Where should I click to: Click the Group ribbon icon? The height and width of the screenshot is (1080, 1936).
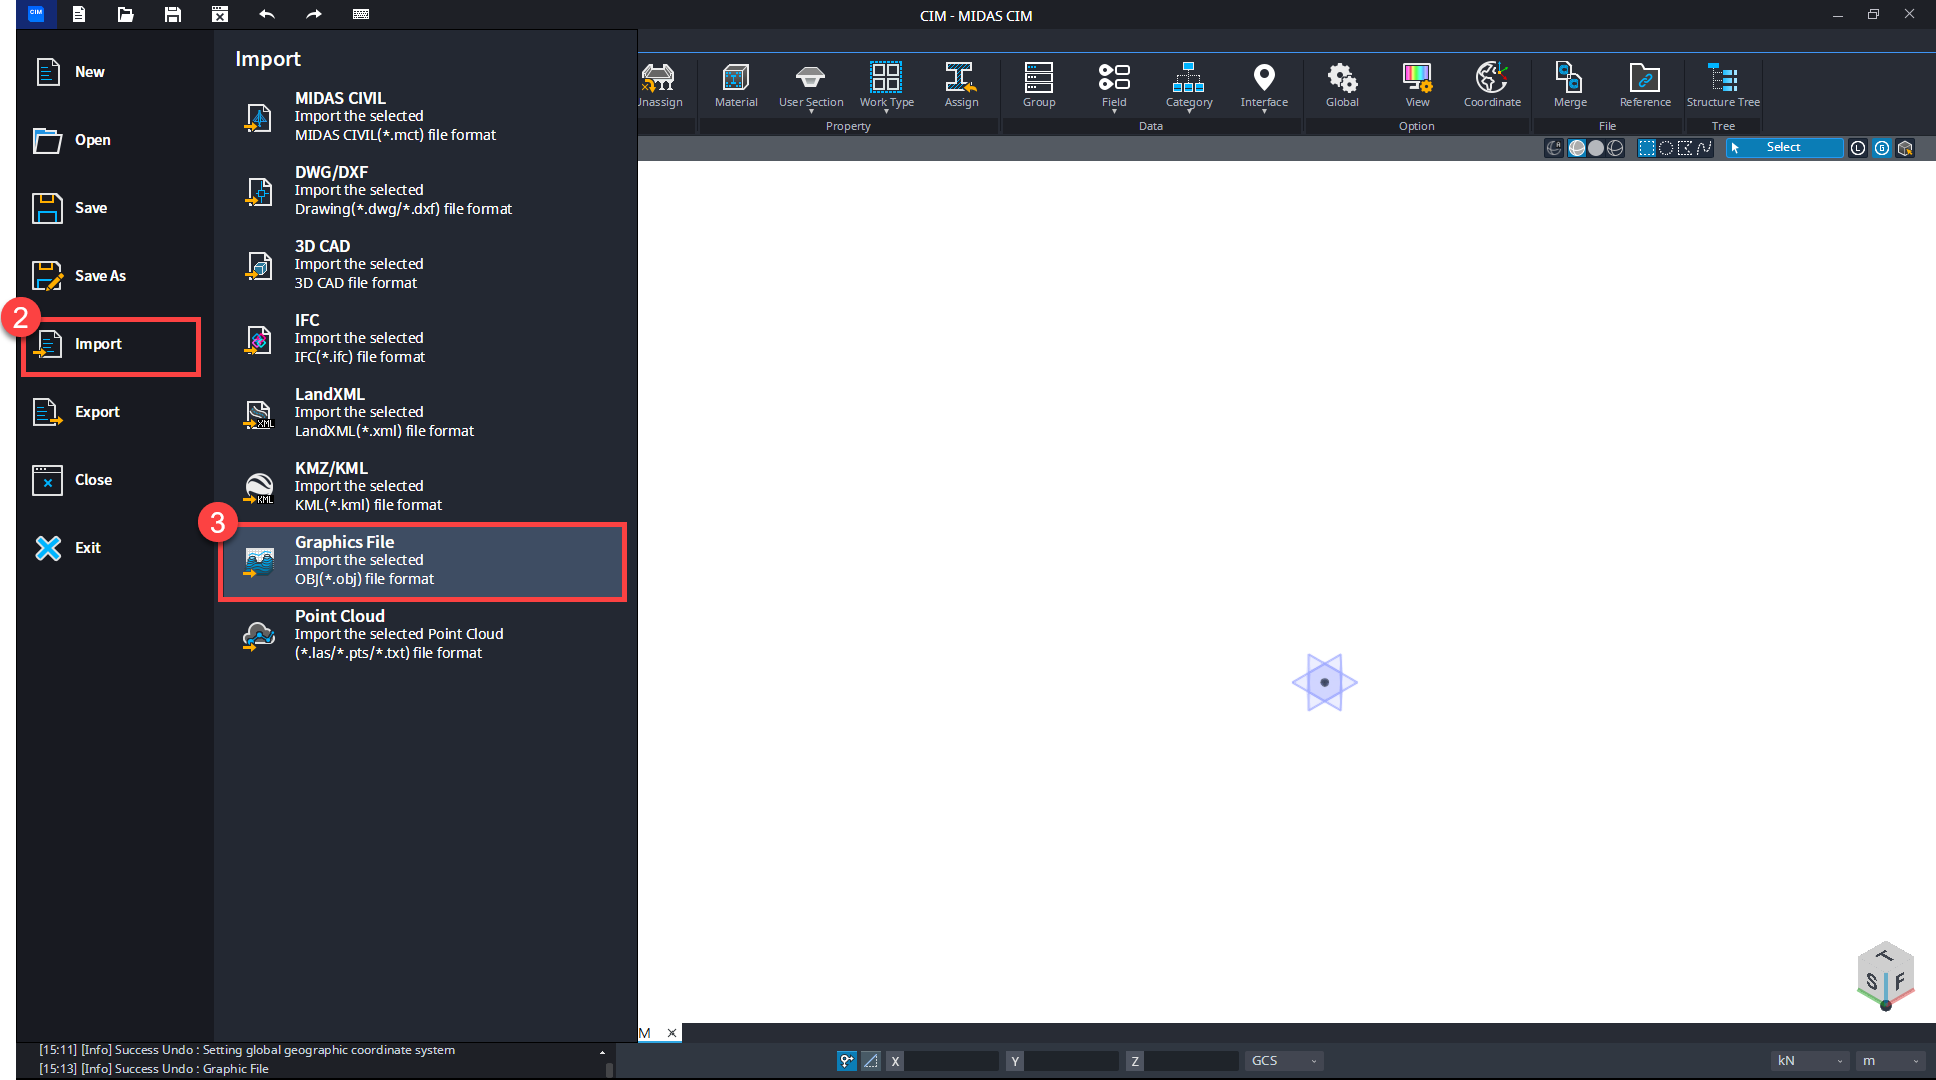click(1039, 85)
